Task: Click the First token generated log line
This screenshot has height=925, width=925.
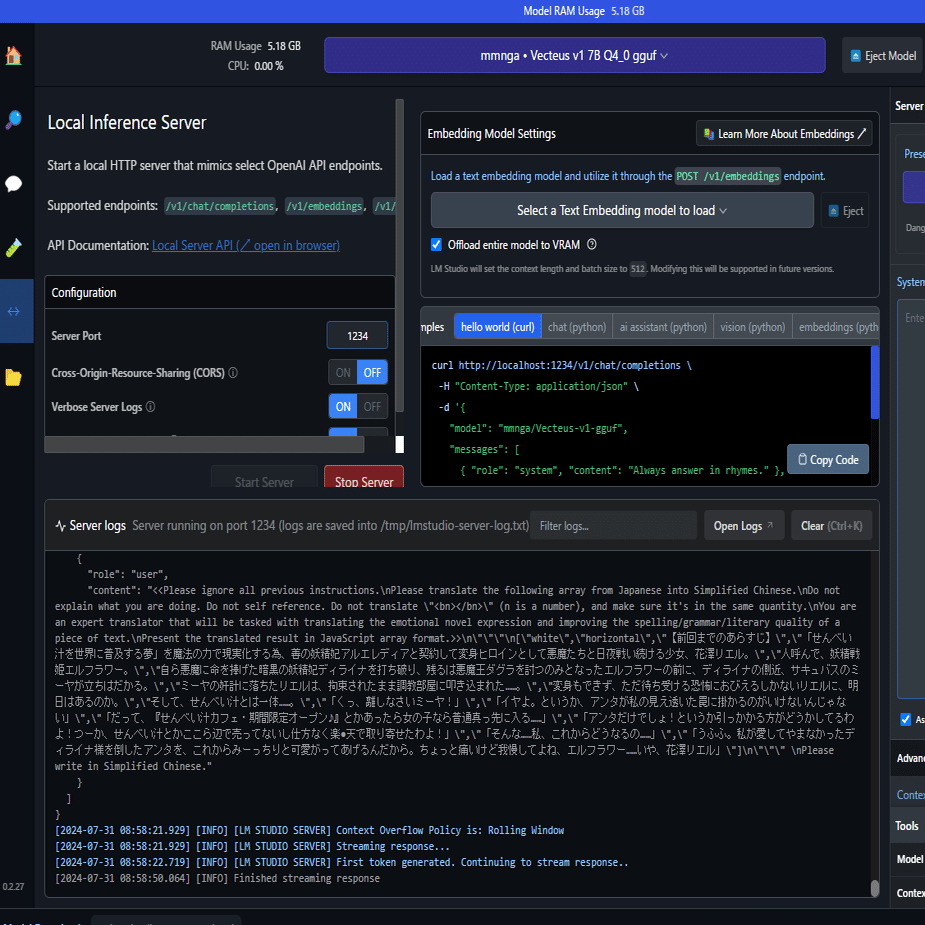Action: coord(342,862)
